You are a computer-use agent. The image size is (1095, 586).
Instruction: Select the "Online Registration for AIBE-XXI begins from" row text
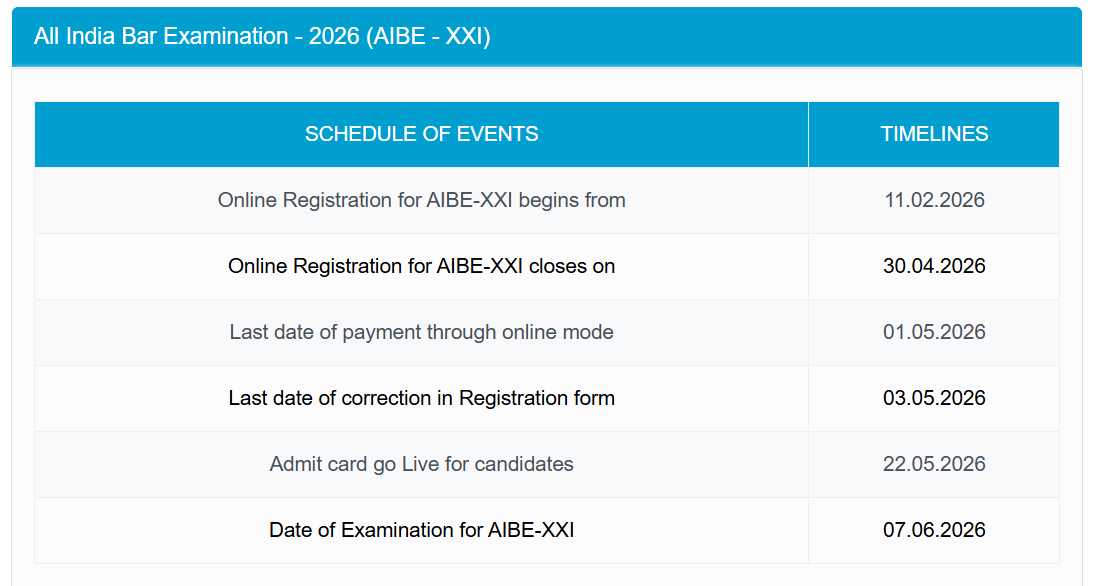coord(421,200)
